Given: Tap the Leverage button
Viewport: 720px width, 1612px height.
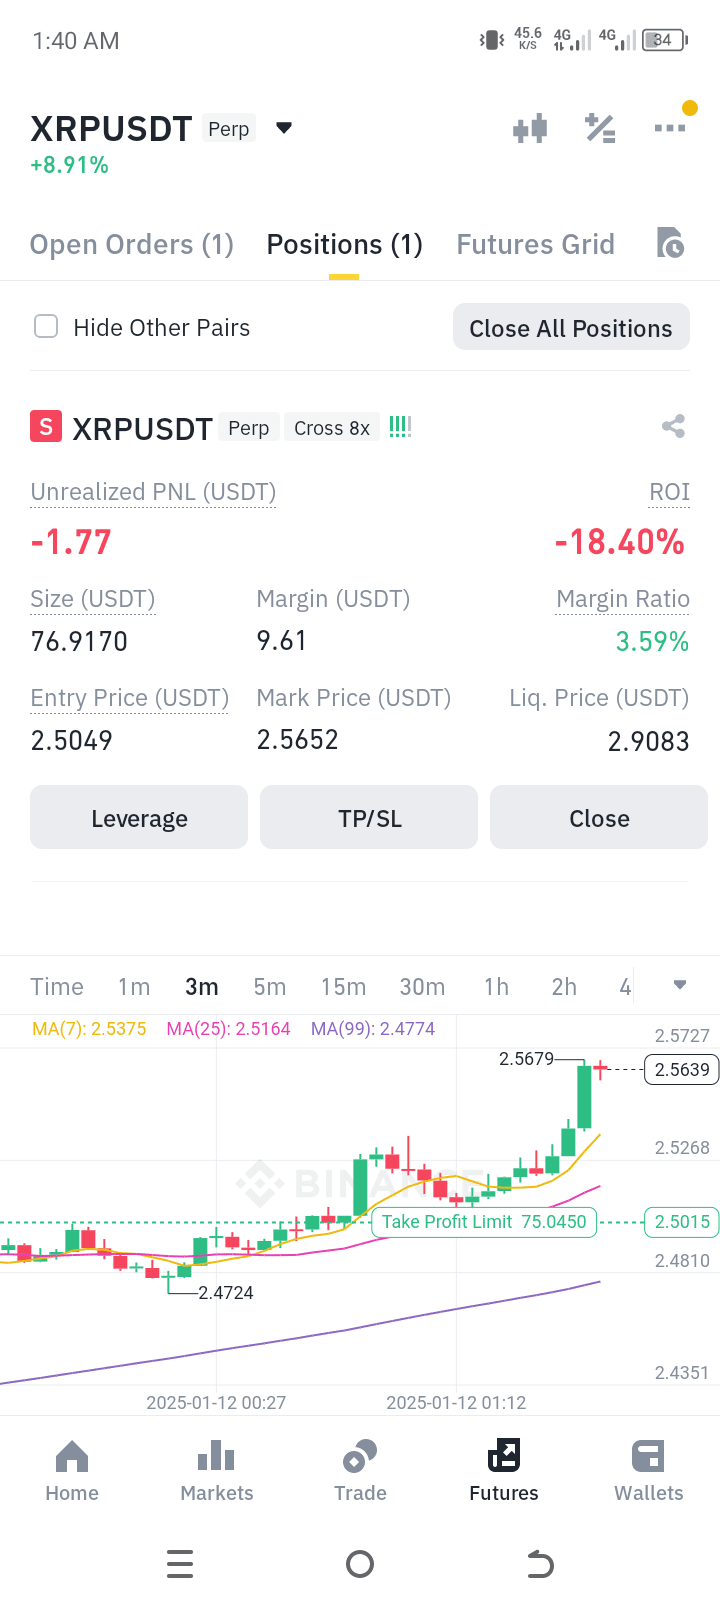Looking at the screenshot, I should [x=139, y=818].
